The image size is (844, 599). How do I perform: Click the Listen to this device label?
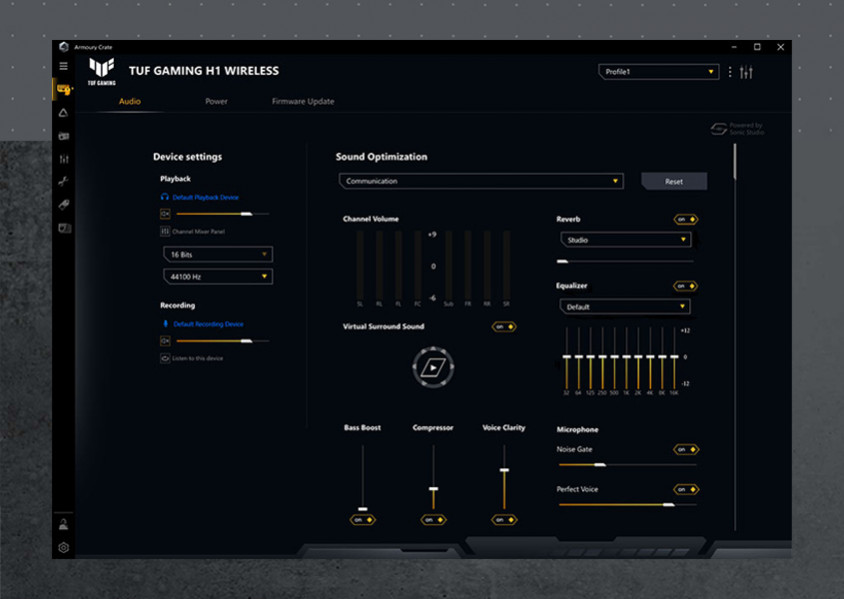pos(198,358)
